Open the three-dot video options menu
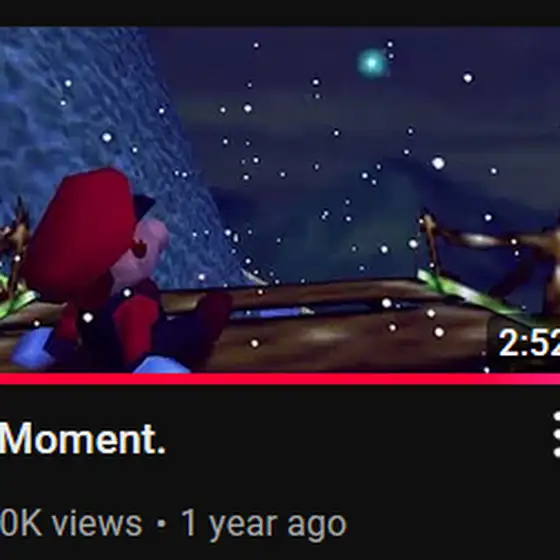The width and height of the screenshot is (560, 560). point(556,434)
